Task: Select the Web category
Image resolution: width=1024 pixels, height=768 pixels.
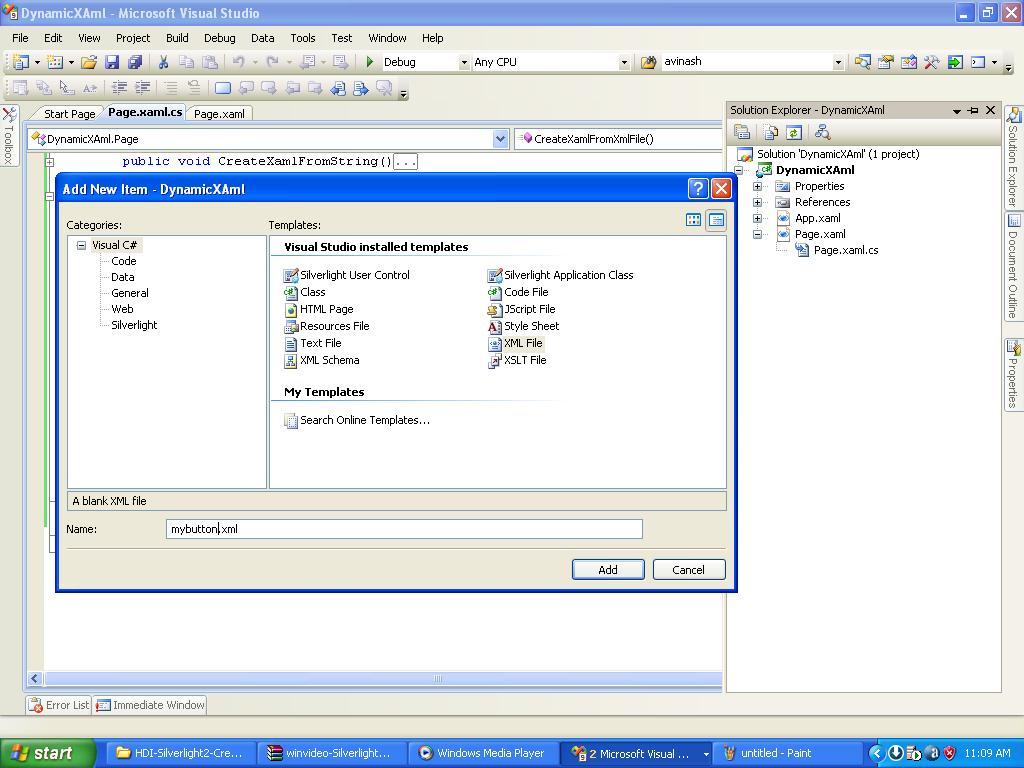Action: tap(122, 309)
